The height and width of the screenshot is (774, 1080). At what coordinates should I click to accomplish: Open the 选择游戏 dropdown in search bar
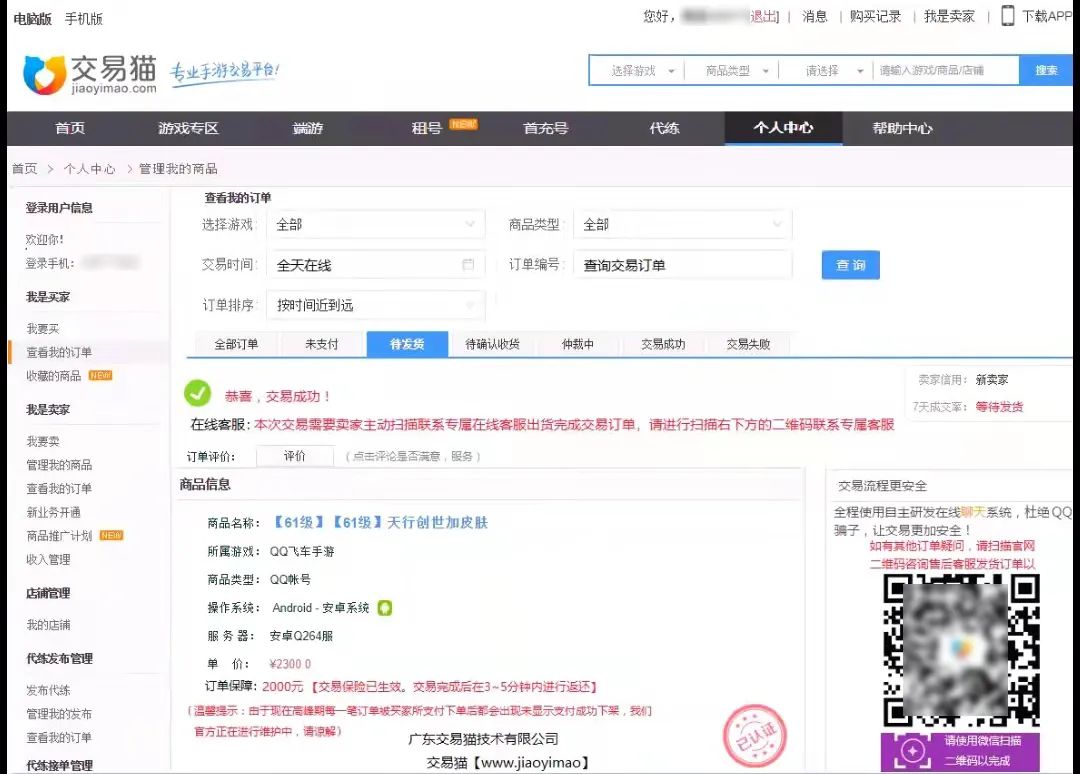[642, 70]
